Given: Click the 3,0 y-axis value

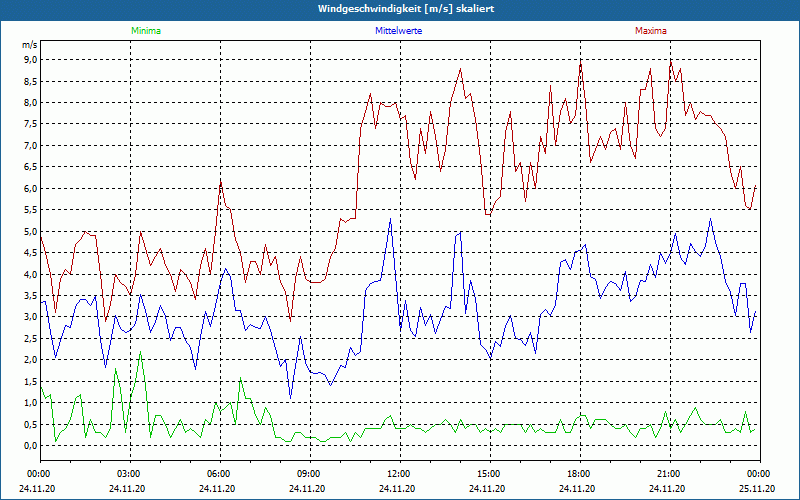Looking at the screenshot, I should (x=30, y=317).
